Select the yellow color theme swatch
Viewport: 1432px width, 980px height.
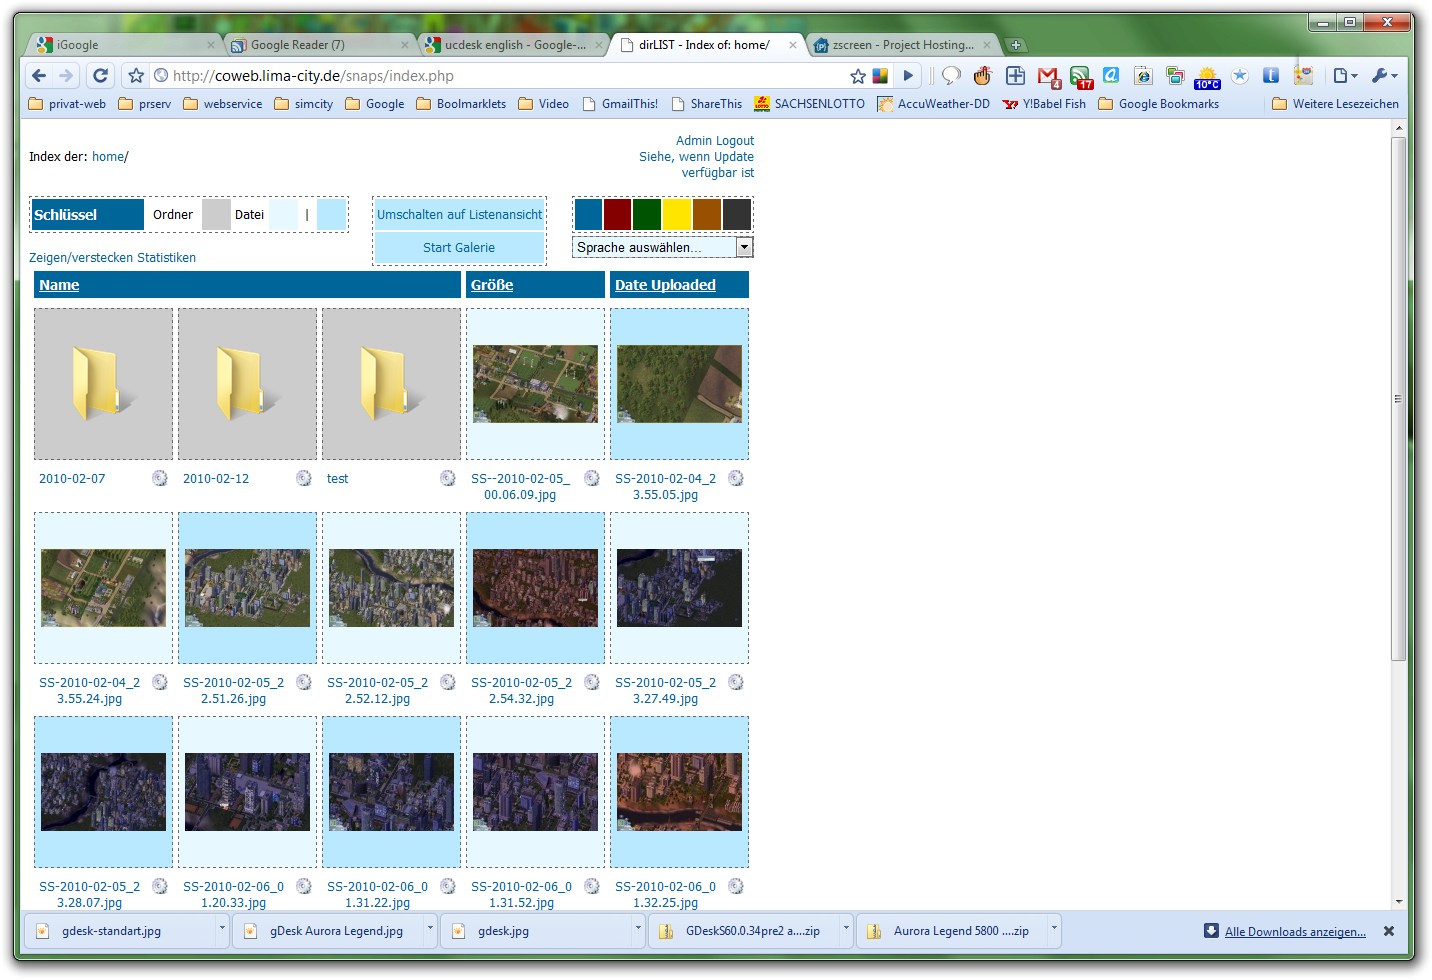677,214
